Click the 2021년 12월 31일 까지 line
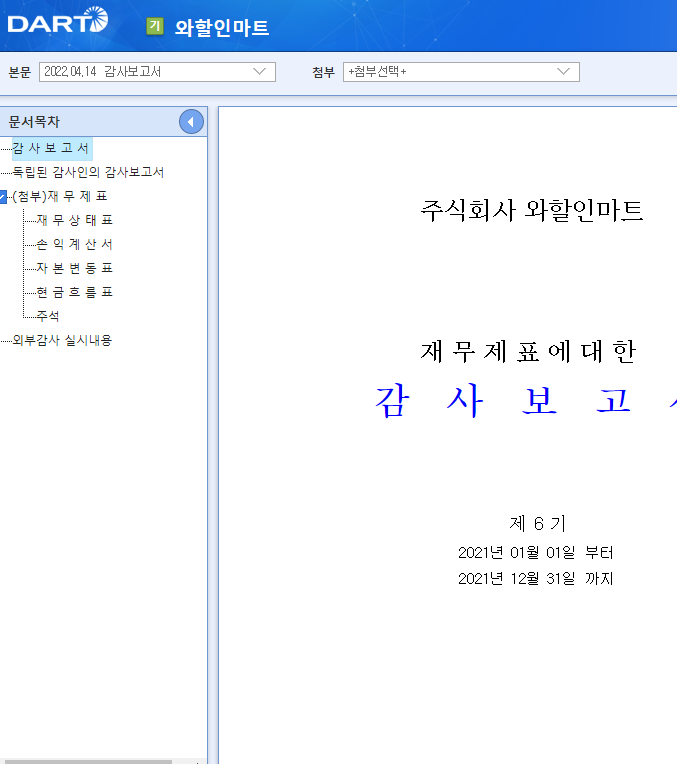Screen dimensions: 677x764 [x=536, y=578]
